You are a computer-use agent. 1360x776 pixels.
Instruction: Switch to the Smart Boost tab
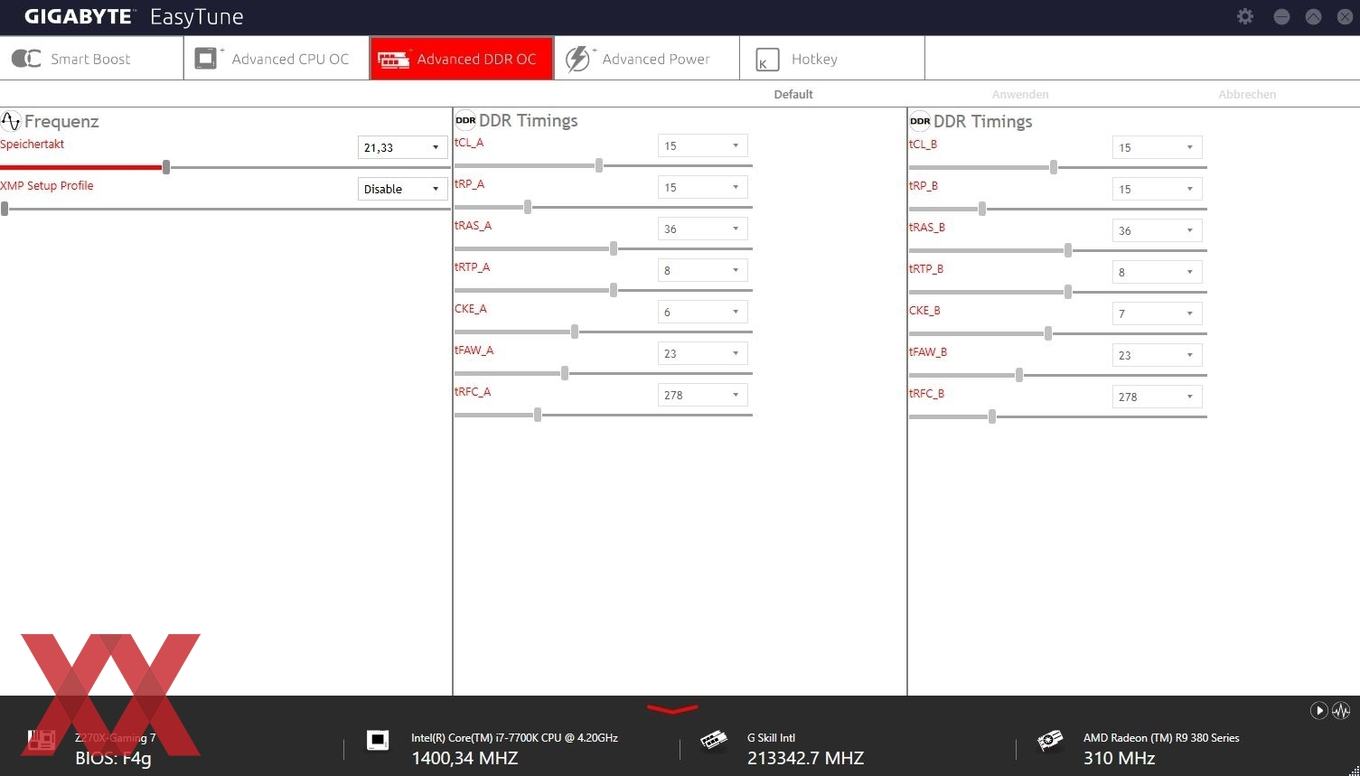pos(92,59)
